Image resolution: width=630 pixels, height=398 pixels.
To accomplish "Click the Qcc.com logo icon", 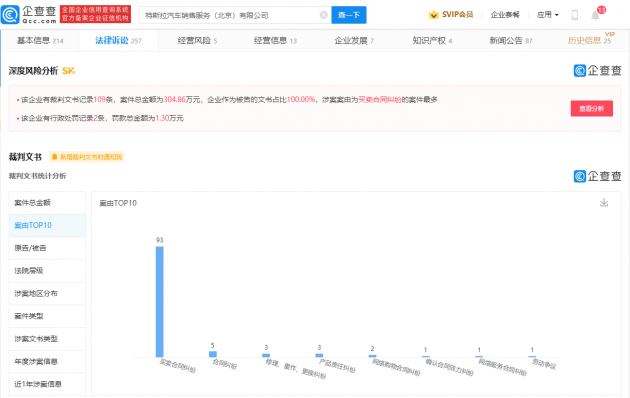I will tap(10, 14).
